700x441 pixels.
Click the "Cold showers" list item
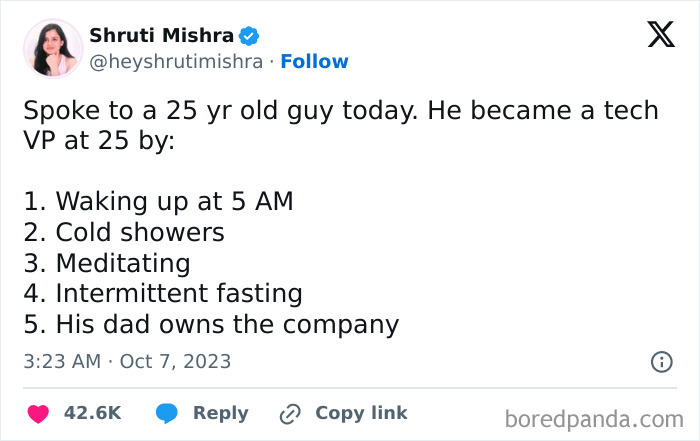(124, 232)
